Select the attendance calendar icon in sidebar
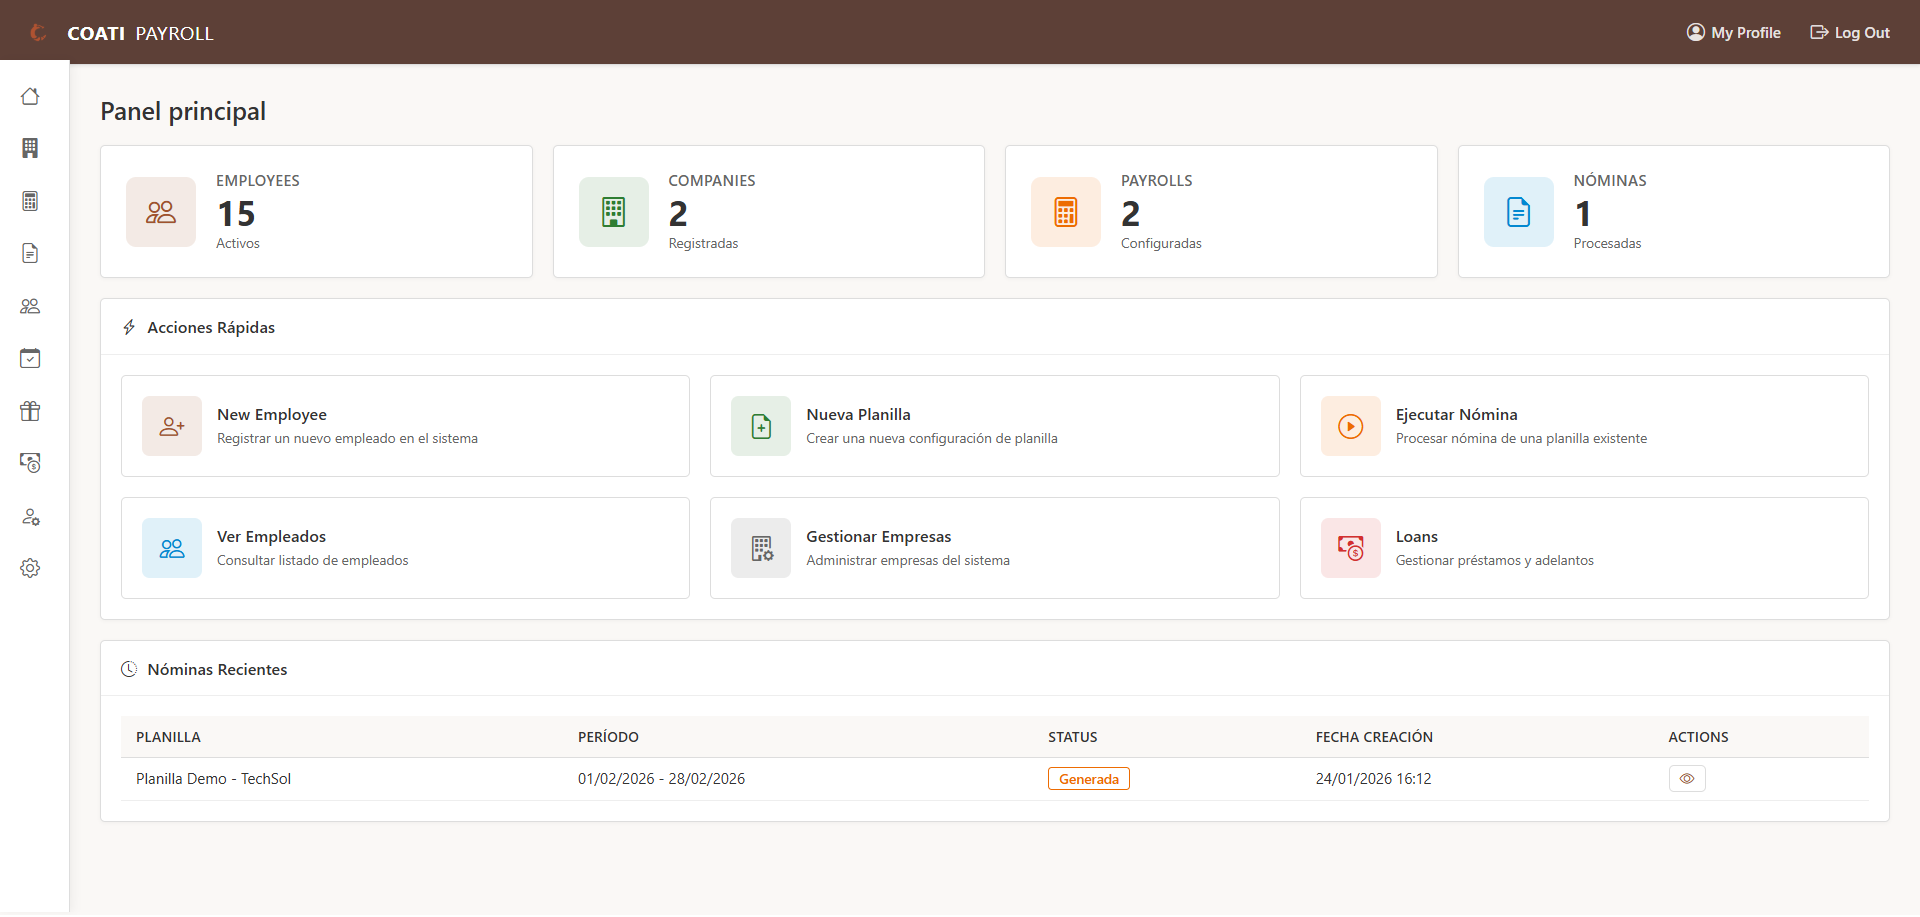This screenshot has height=917, width=1920. tap(31, 358)
